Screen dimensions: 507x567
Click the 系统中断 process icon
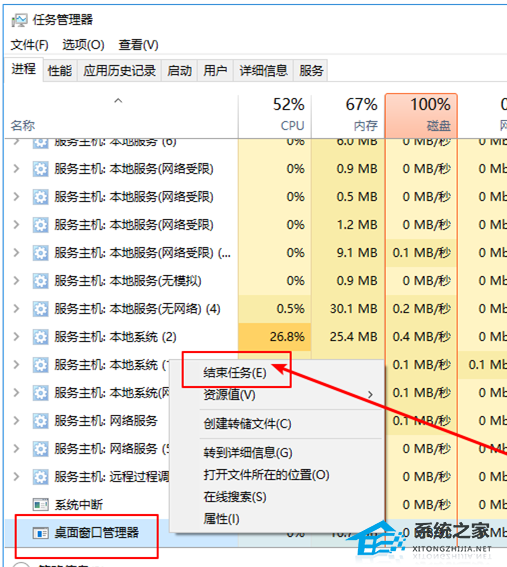coord(41,504)
